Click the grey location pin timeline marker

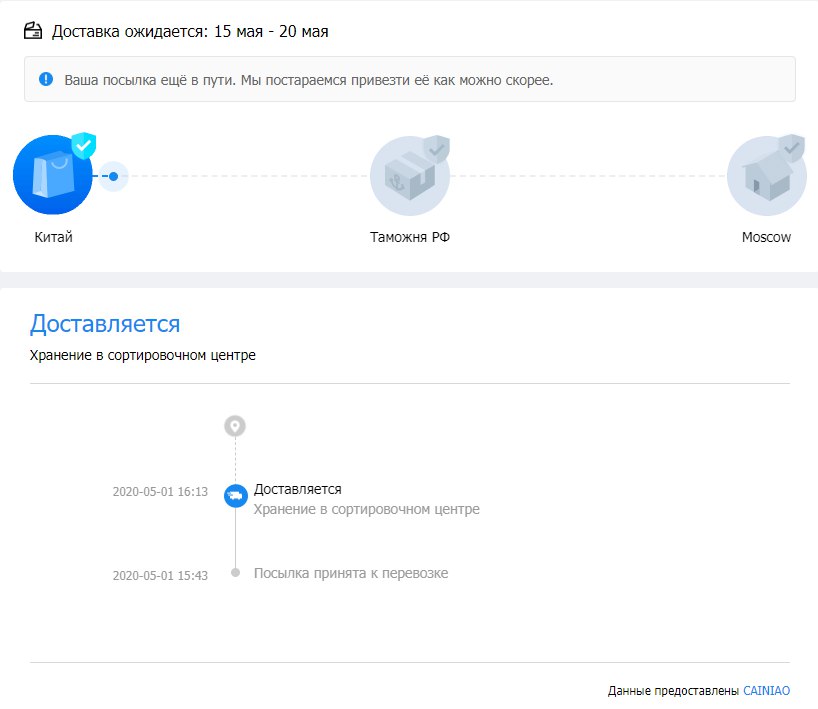pos(235,426)
